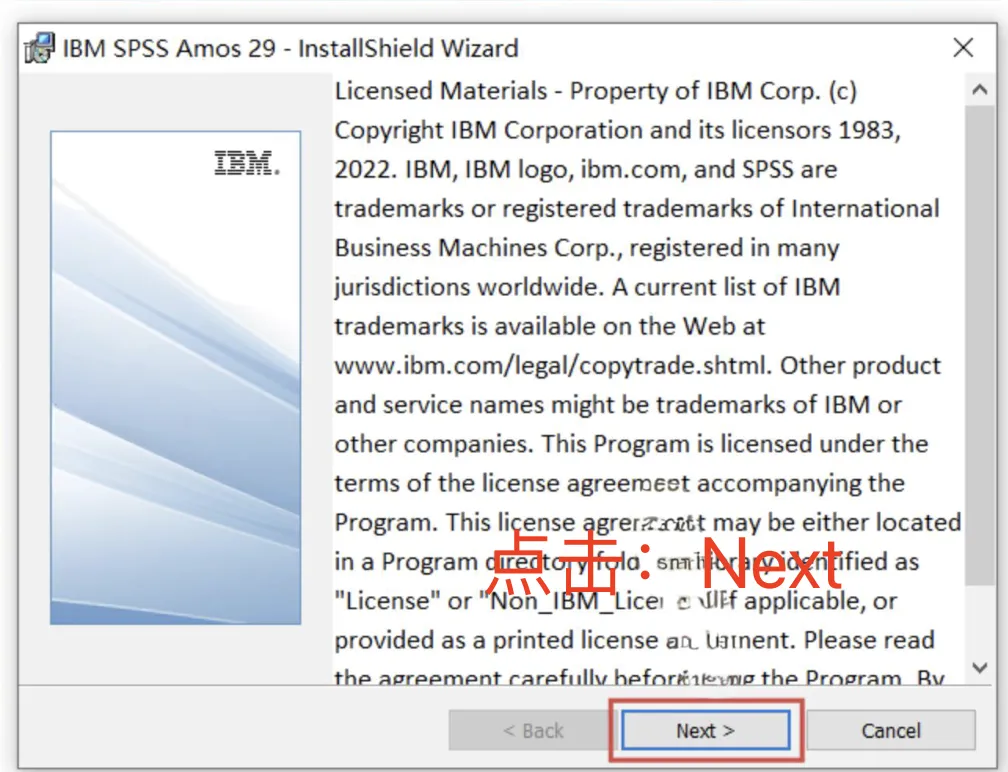
Task: Click the Cancel button
Action: pos(891,730)
